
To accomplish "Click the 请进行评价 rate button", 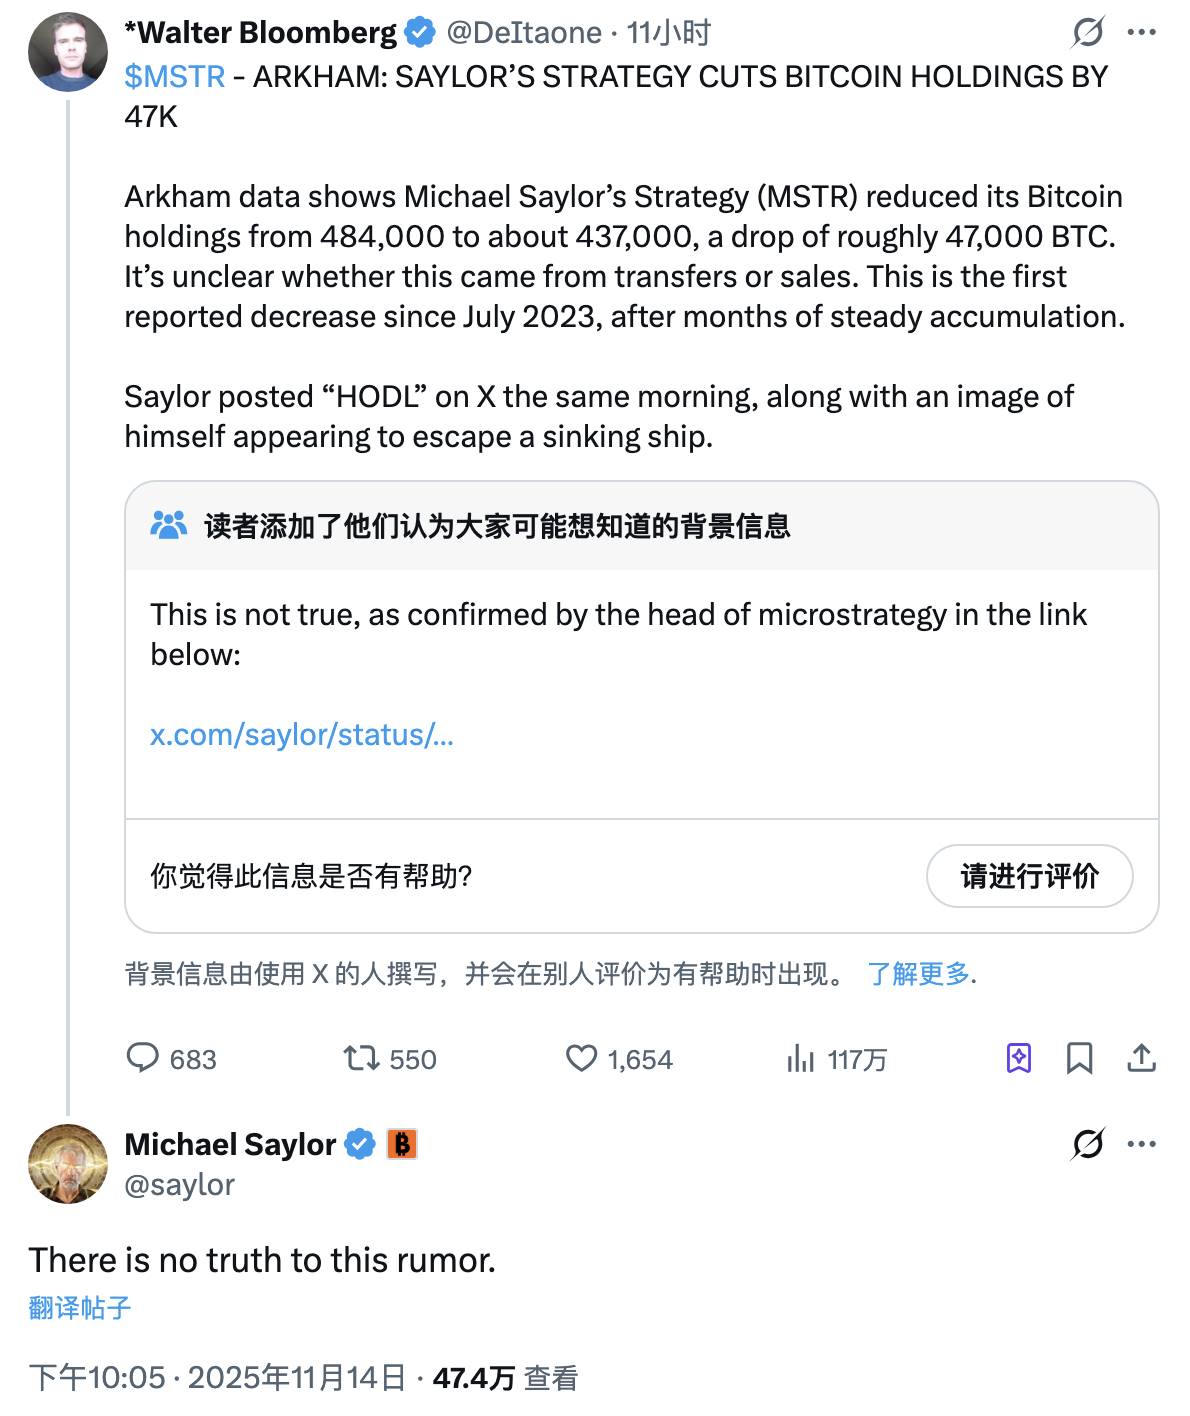I will pos(1029,876).
